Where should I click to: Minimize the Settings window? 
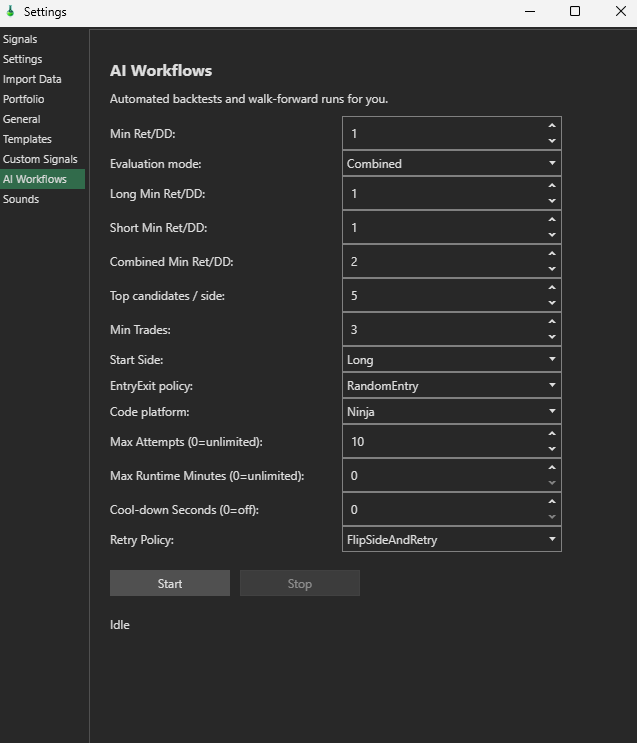[530, 11]
